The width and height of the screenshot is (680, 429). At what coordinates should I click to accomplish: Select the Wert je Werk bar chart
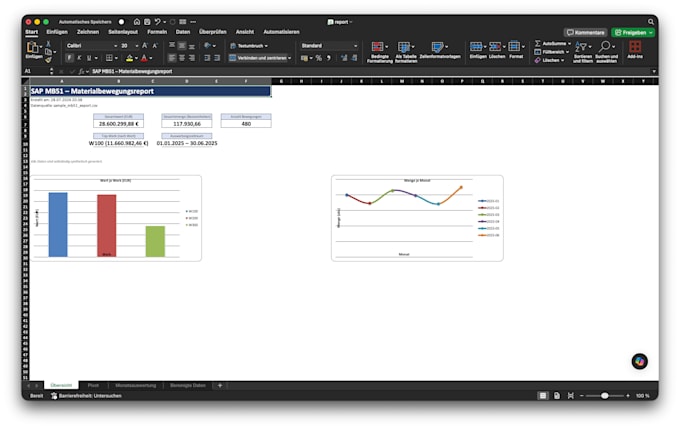click(x=115, y=218)
